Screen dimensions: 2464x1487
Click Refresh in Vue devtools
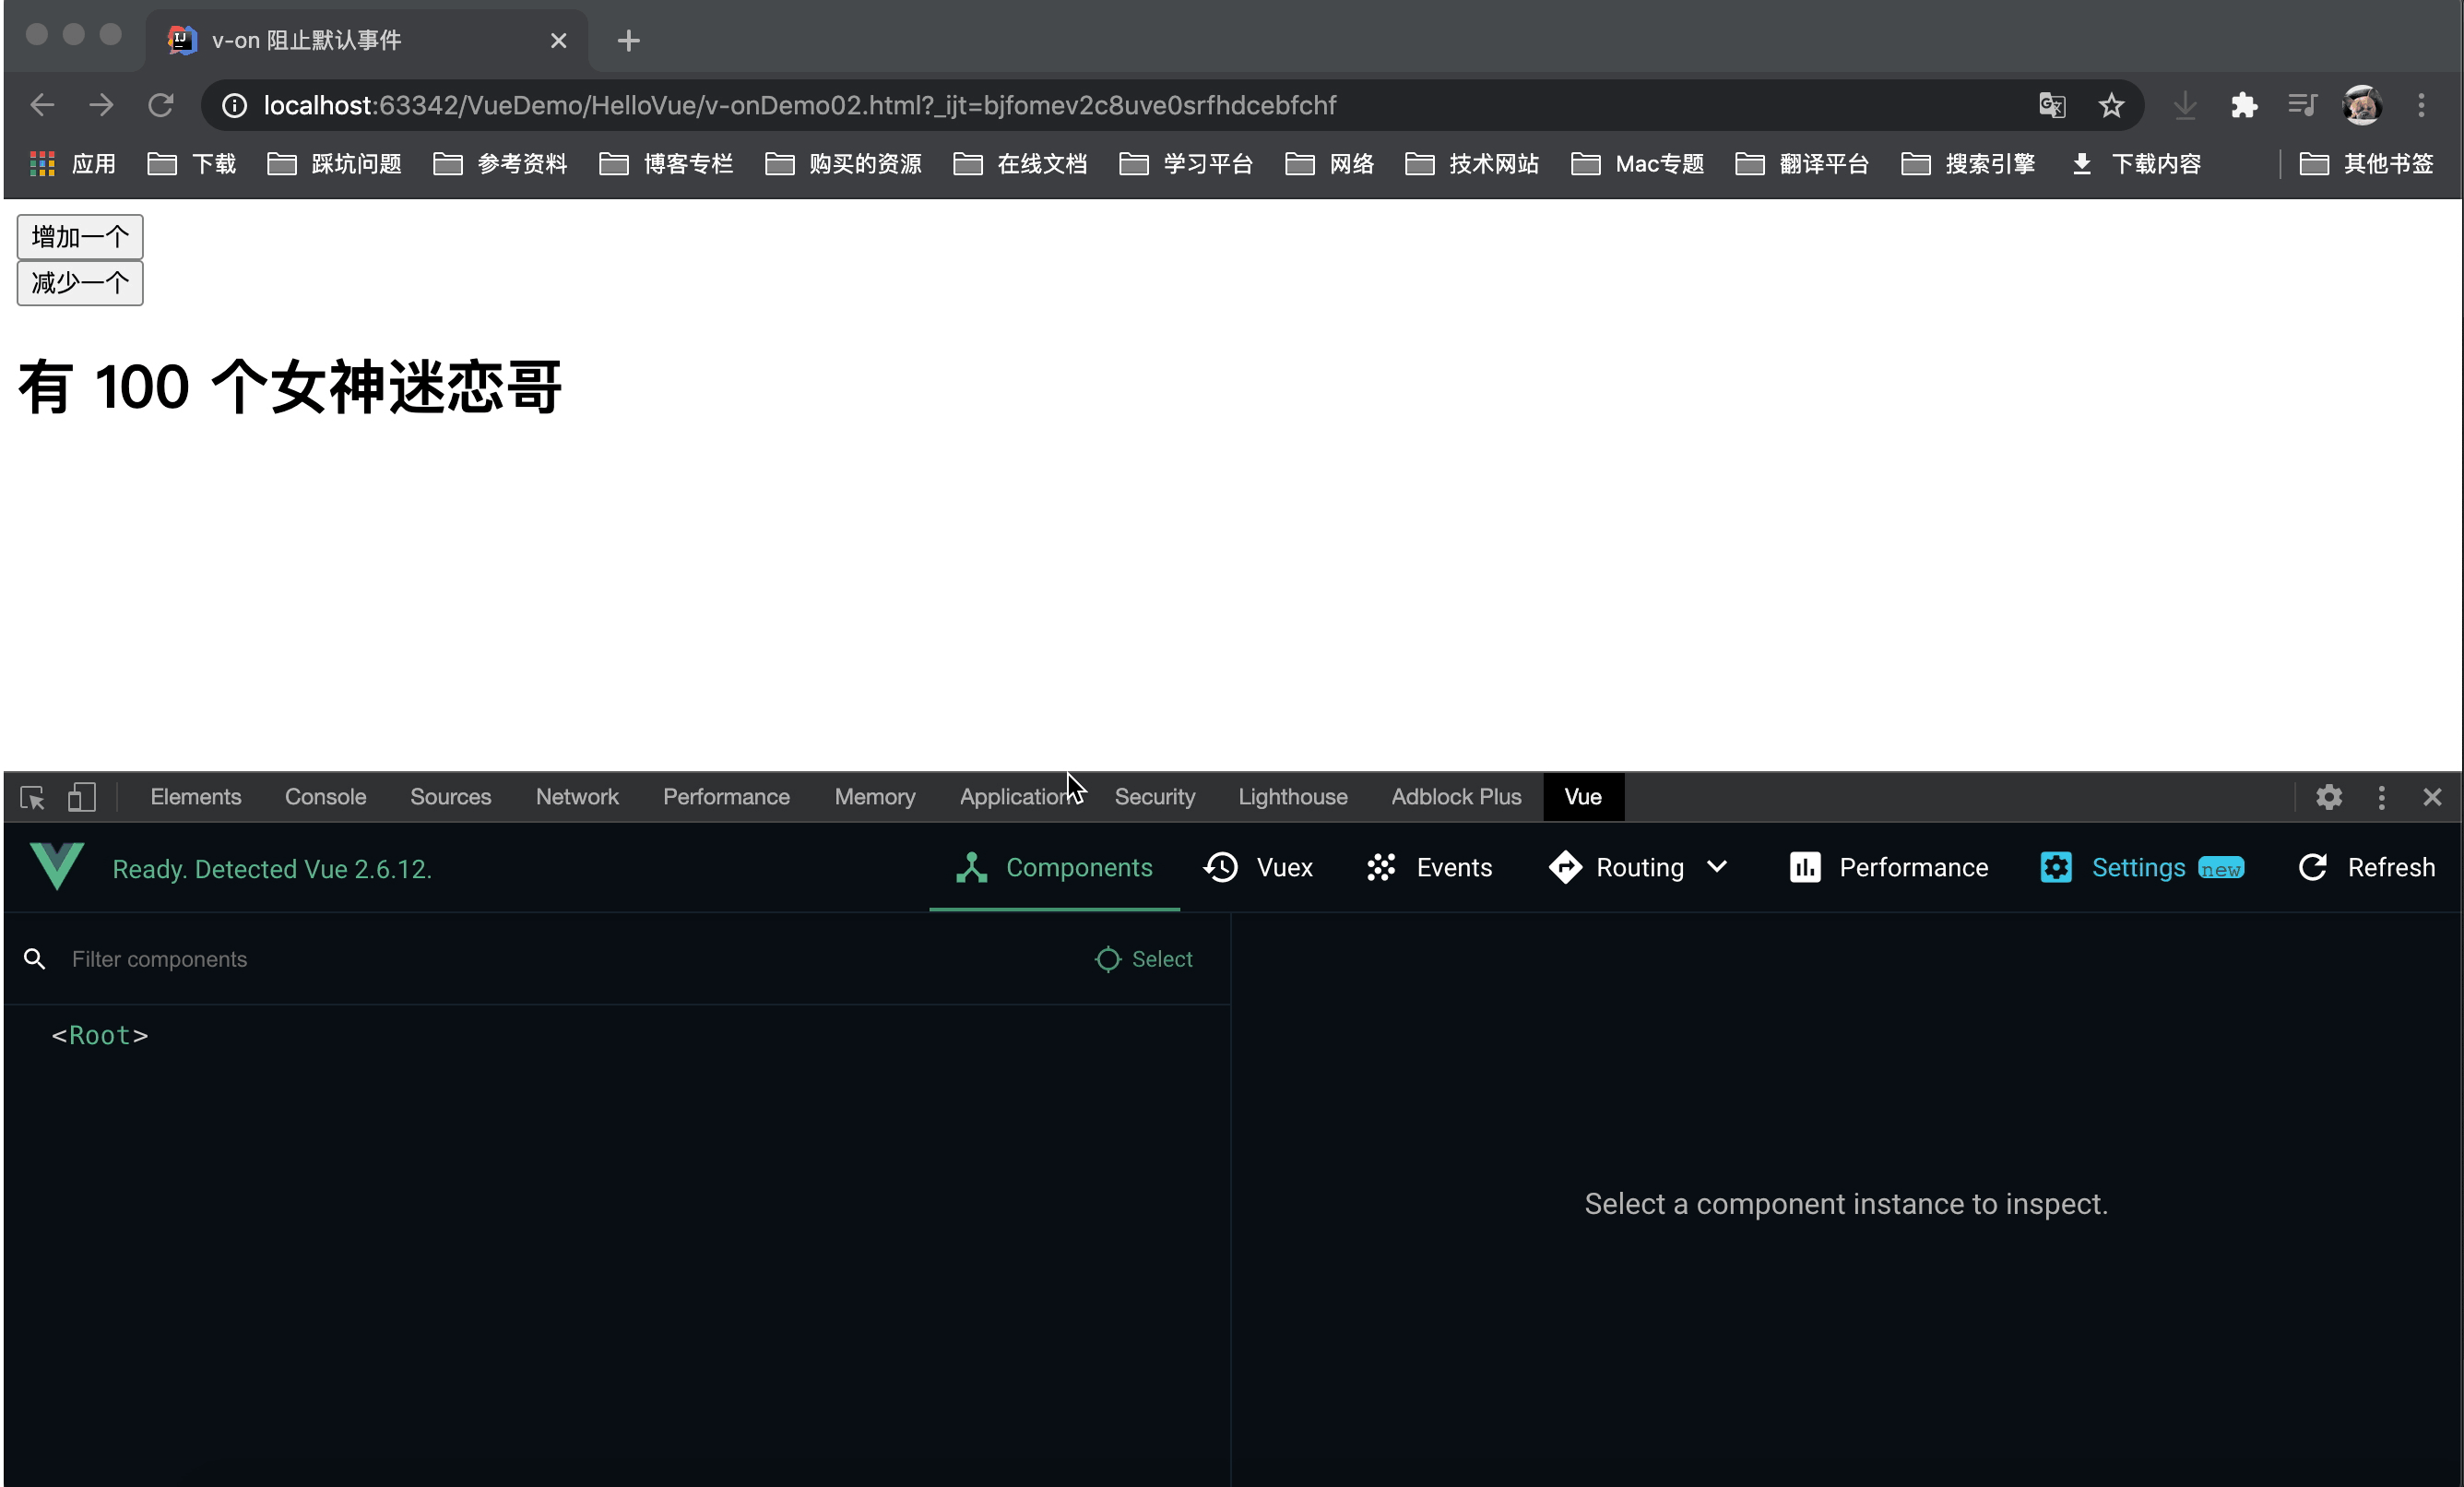point(2367,867)
